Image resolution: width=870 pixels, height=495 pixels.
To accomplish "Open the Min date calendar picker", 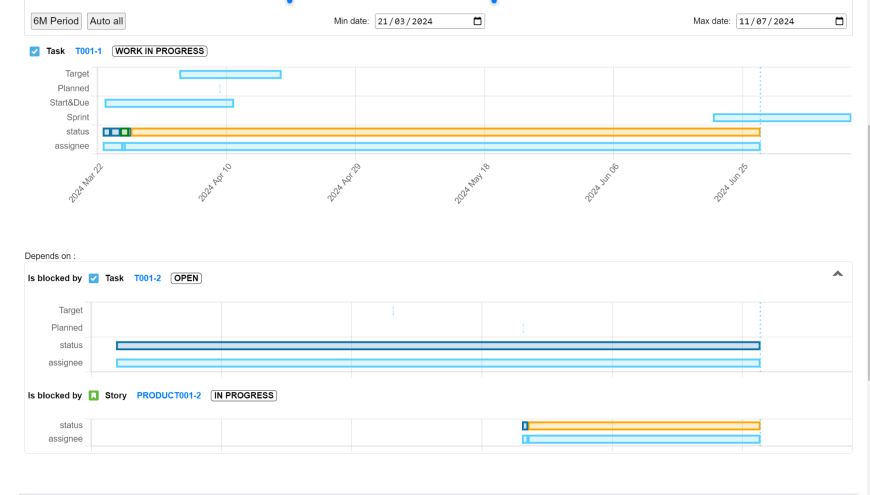I will (x=477, y=21).
